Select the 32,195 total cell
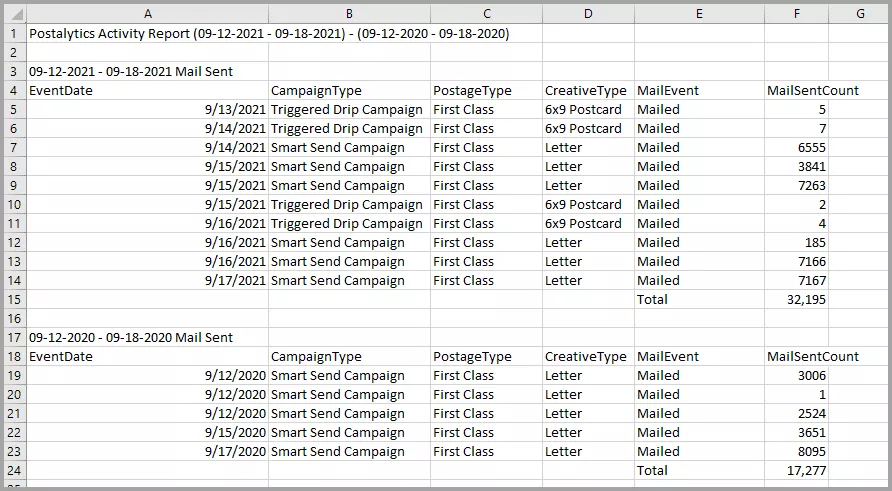This screenshot has width=892, height=491. [x=796, y=299]
